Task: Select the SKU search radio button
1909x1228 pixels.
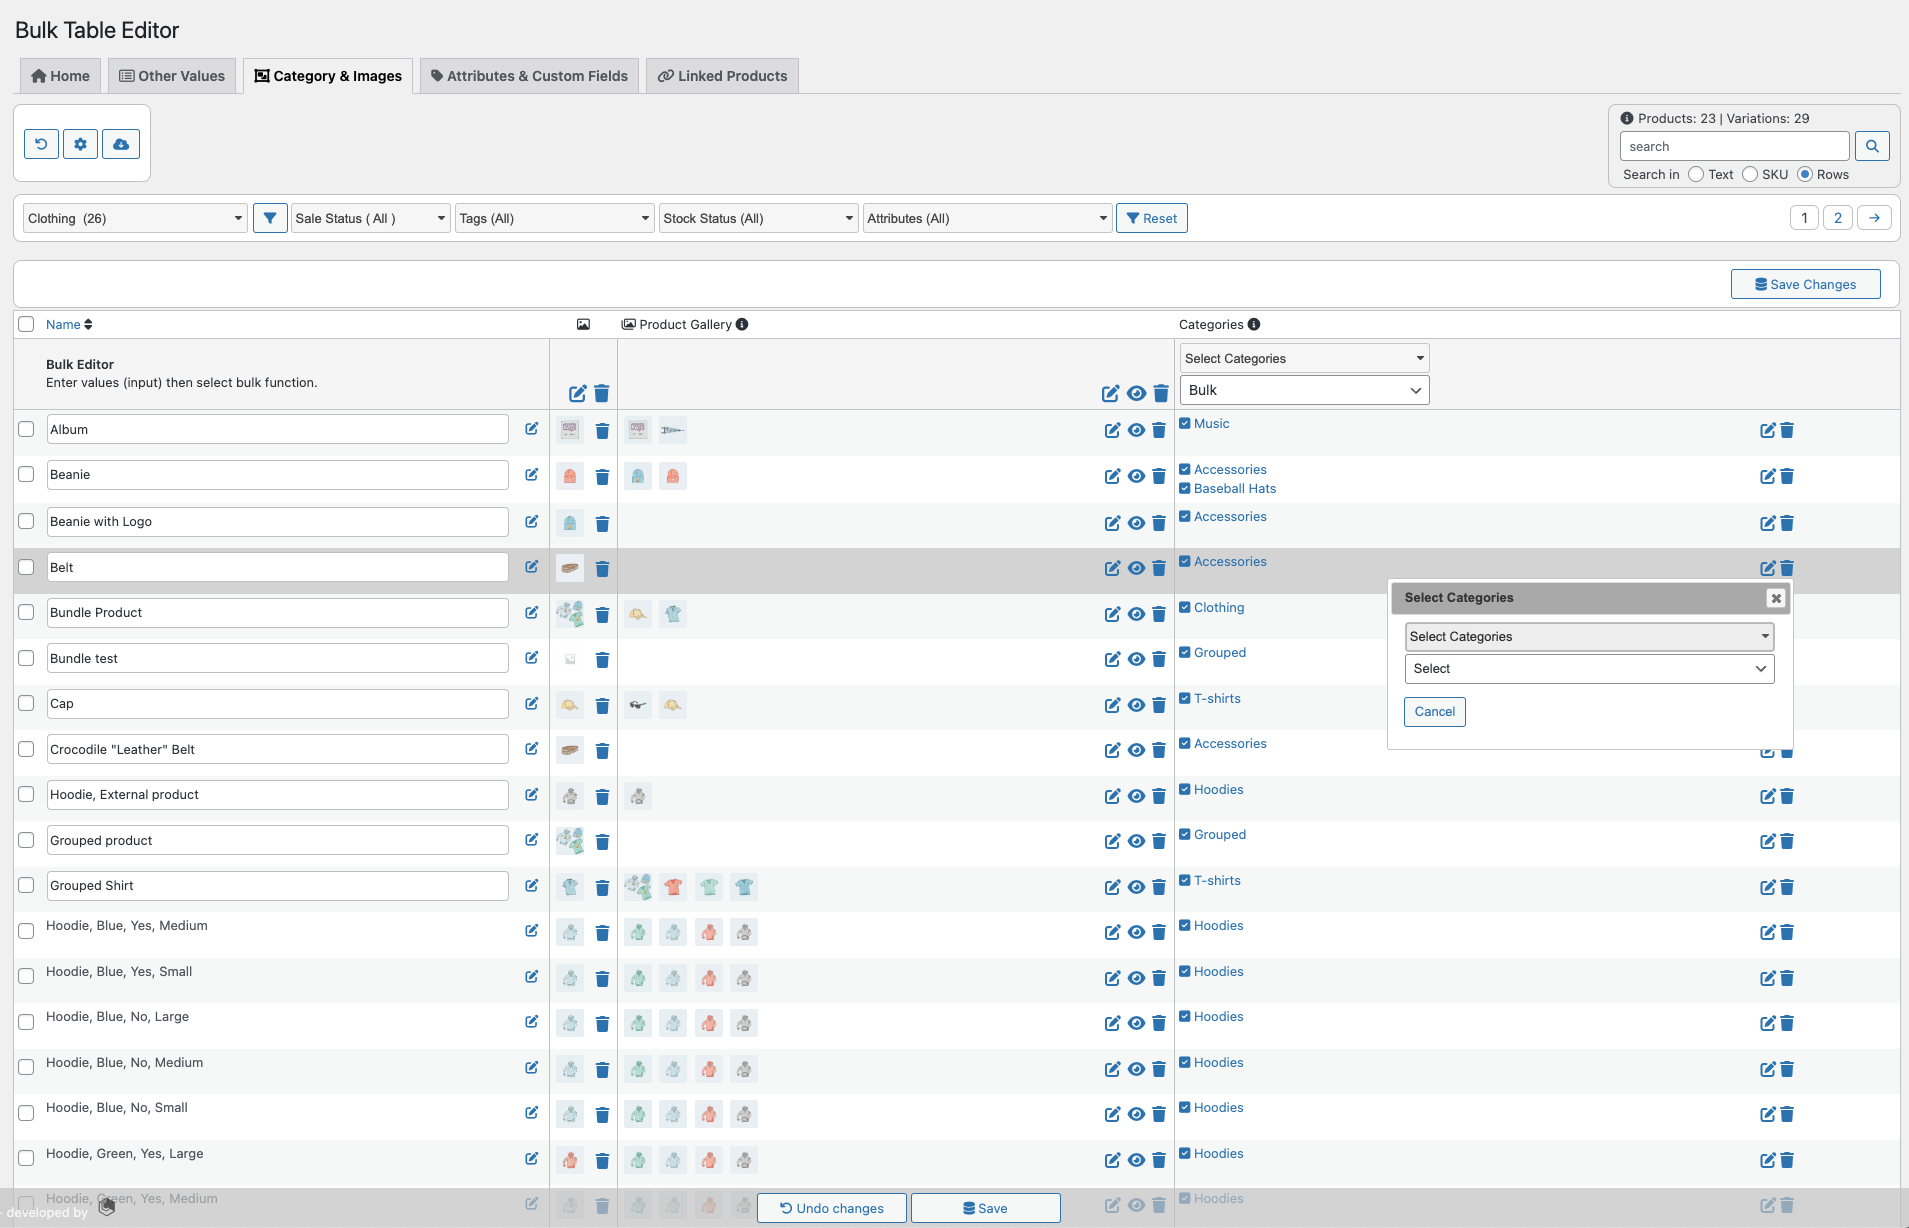Action: coord(1751,174)
